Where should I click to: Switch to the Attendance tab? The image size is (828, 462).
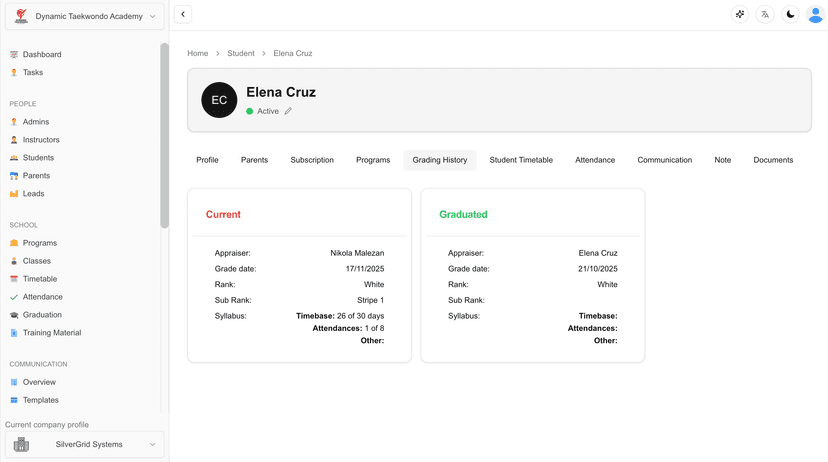(595, 160)
